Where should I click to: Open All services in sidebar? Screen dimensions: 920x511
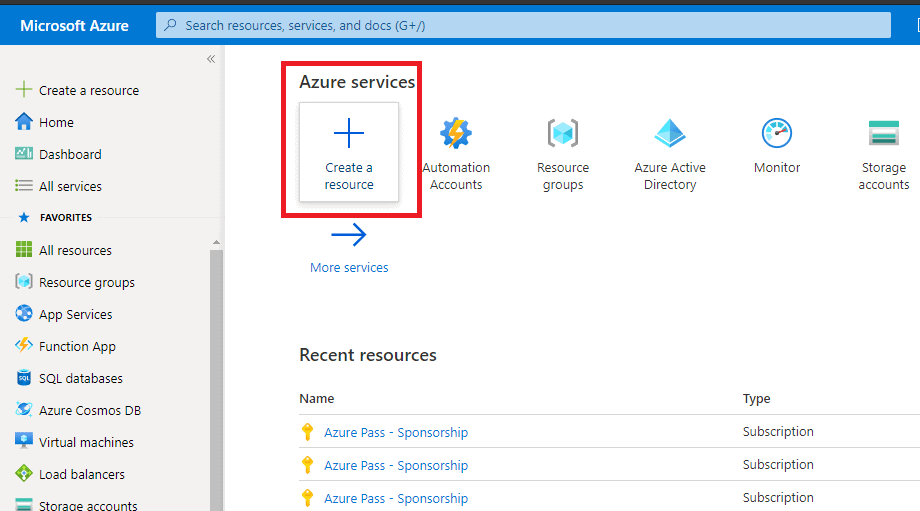pos(70,186)
